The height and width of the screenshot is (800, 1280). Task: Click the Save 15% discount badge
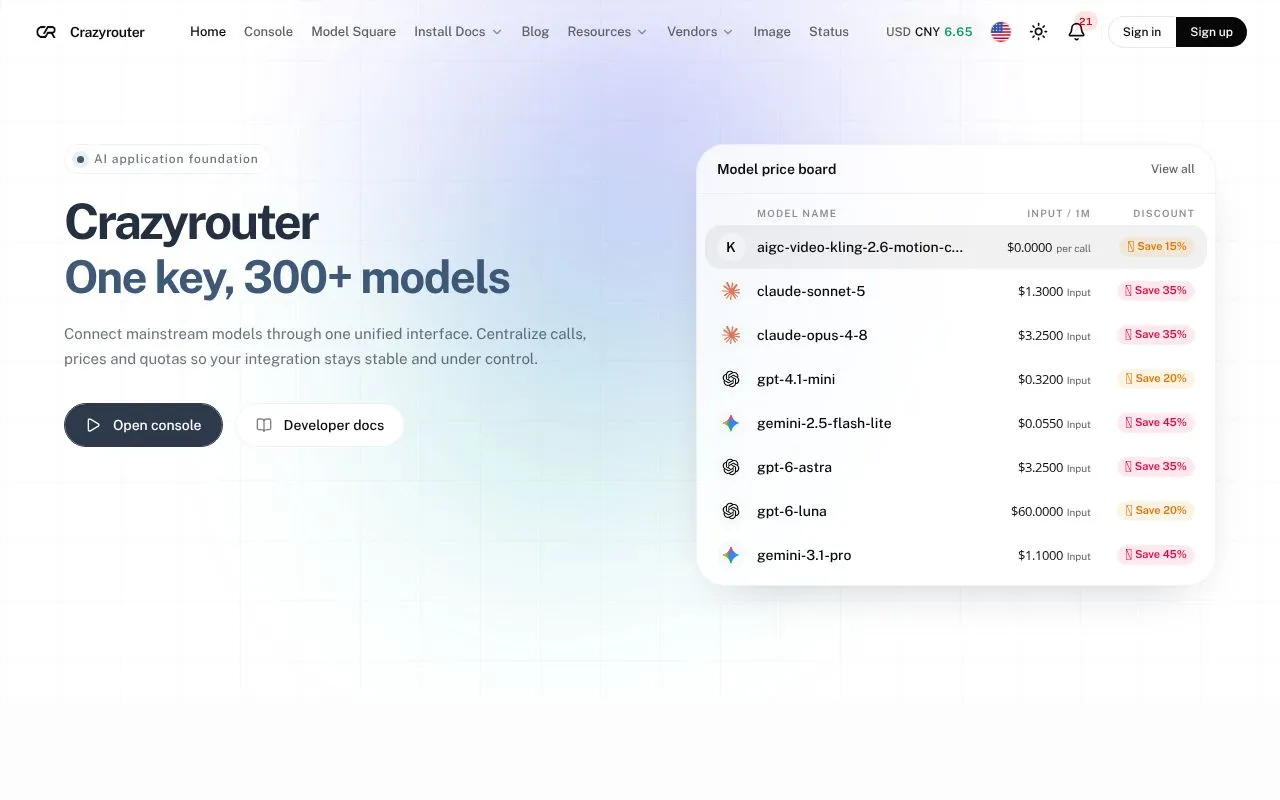click(x=1157, y=247)
